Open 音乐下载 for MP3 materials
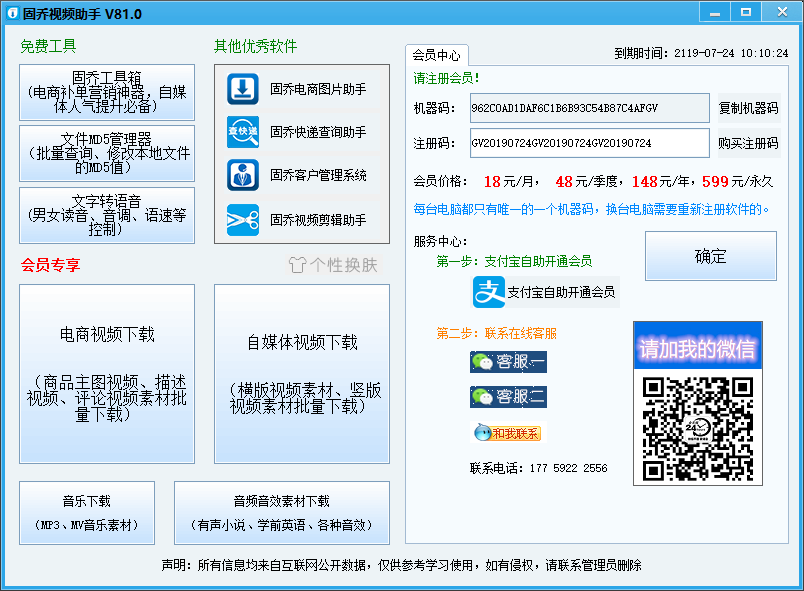This screenshot has width=804, height=591. [x=85, y=510]
